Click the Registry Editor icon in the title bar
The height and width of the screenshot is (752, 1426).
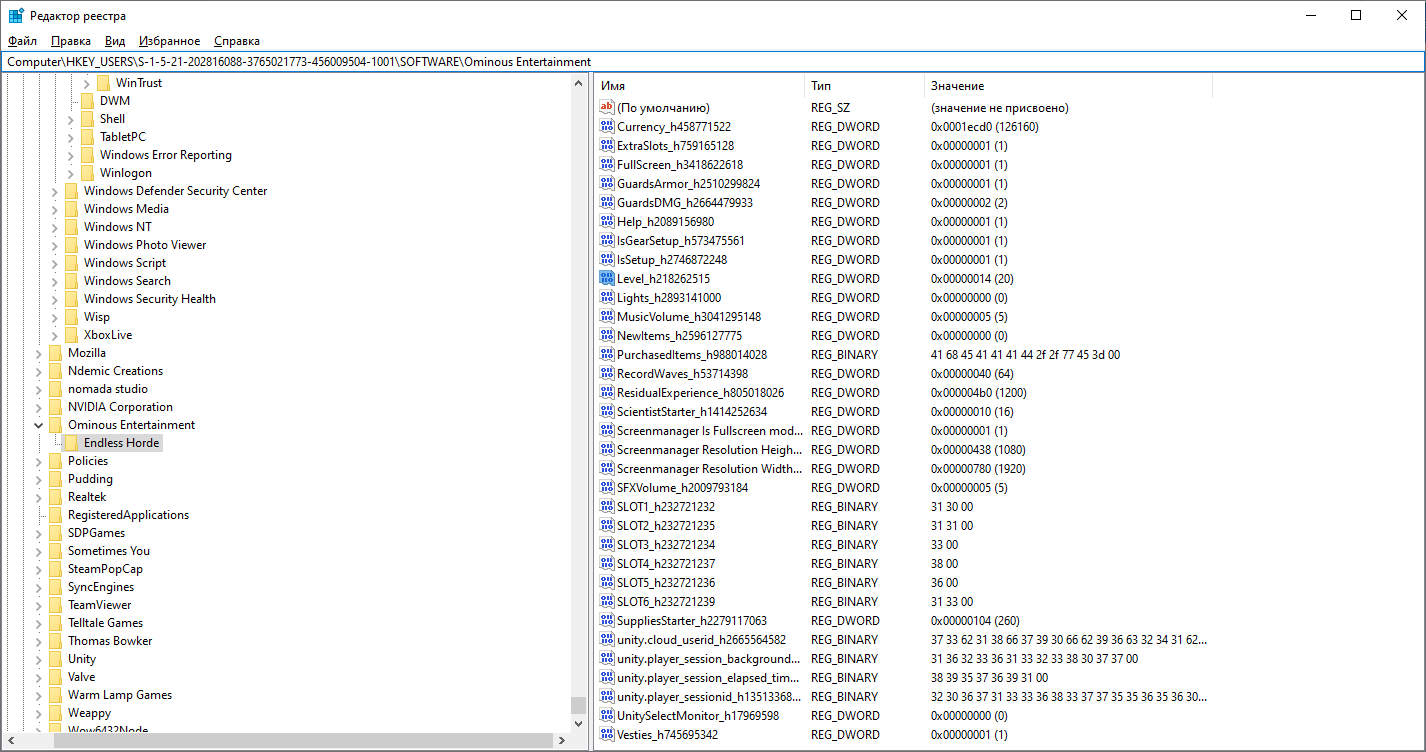16,16
